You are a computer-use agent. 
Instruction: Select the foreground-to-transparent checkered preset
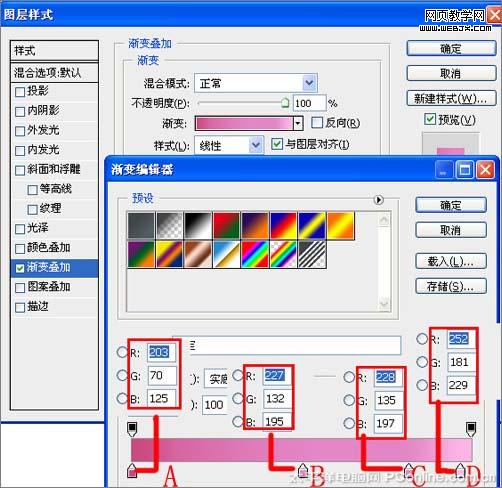tap(170, 226)
